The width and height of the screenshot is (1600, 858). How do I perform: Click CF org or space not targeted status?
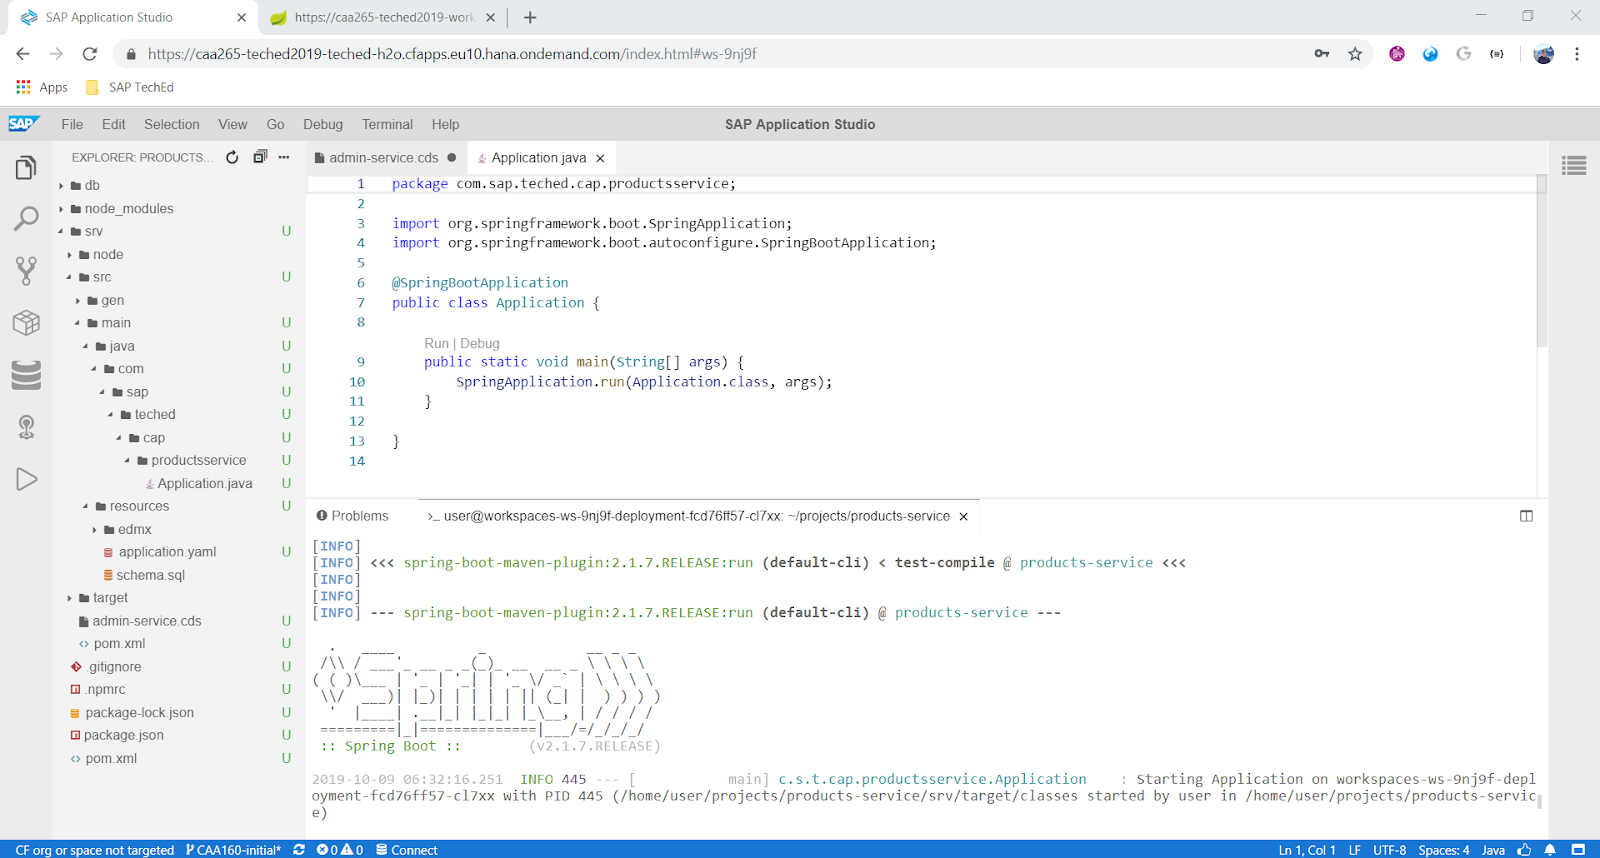click(x=94, y=850)
